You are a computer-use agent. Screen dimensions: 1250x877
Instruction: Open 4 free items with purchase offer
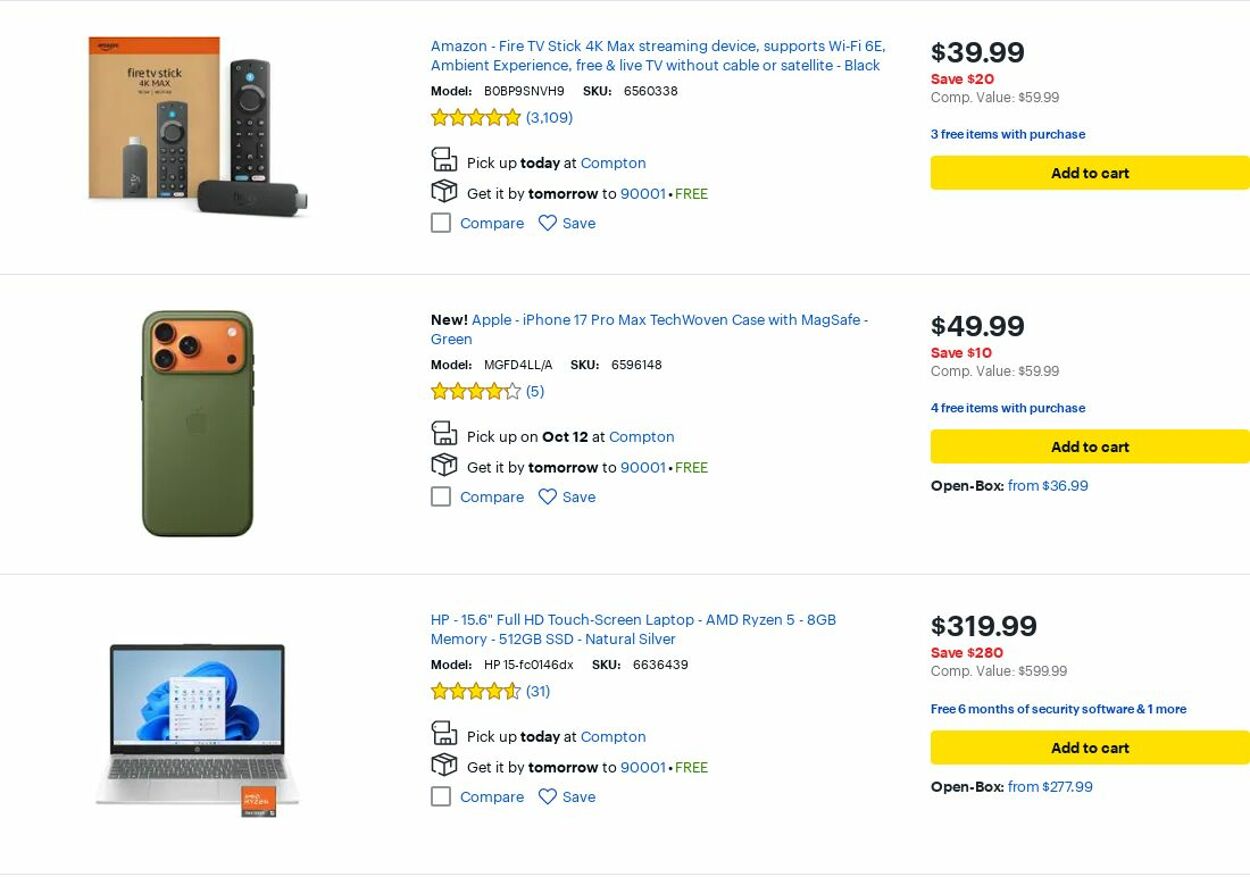1007,408
